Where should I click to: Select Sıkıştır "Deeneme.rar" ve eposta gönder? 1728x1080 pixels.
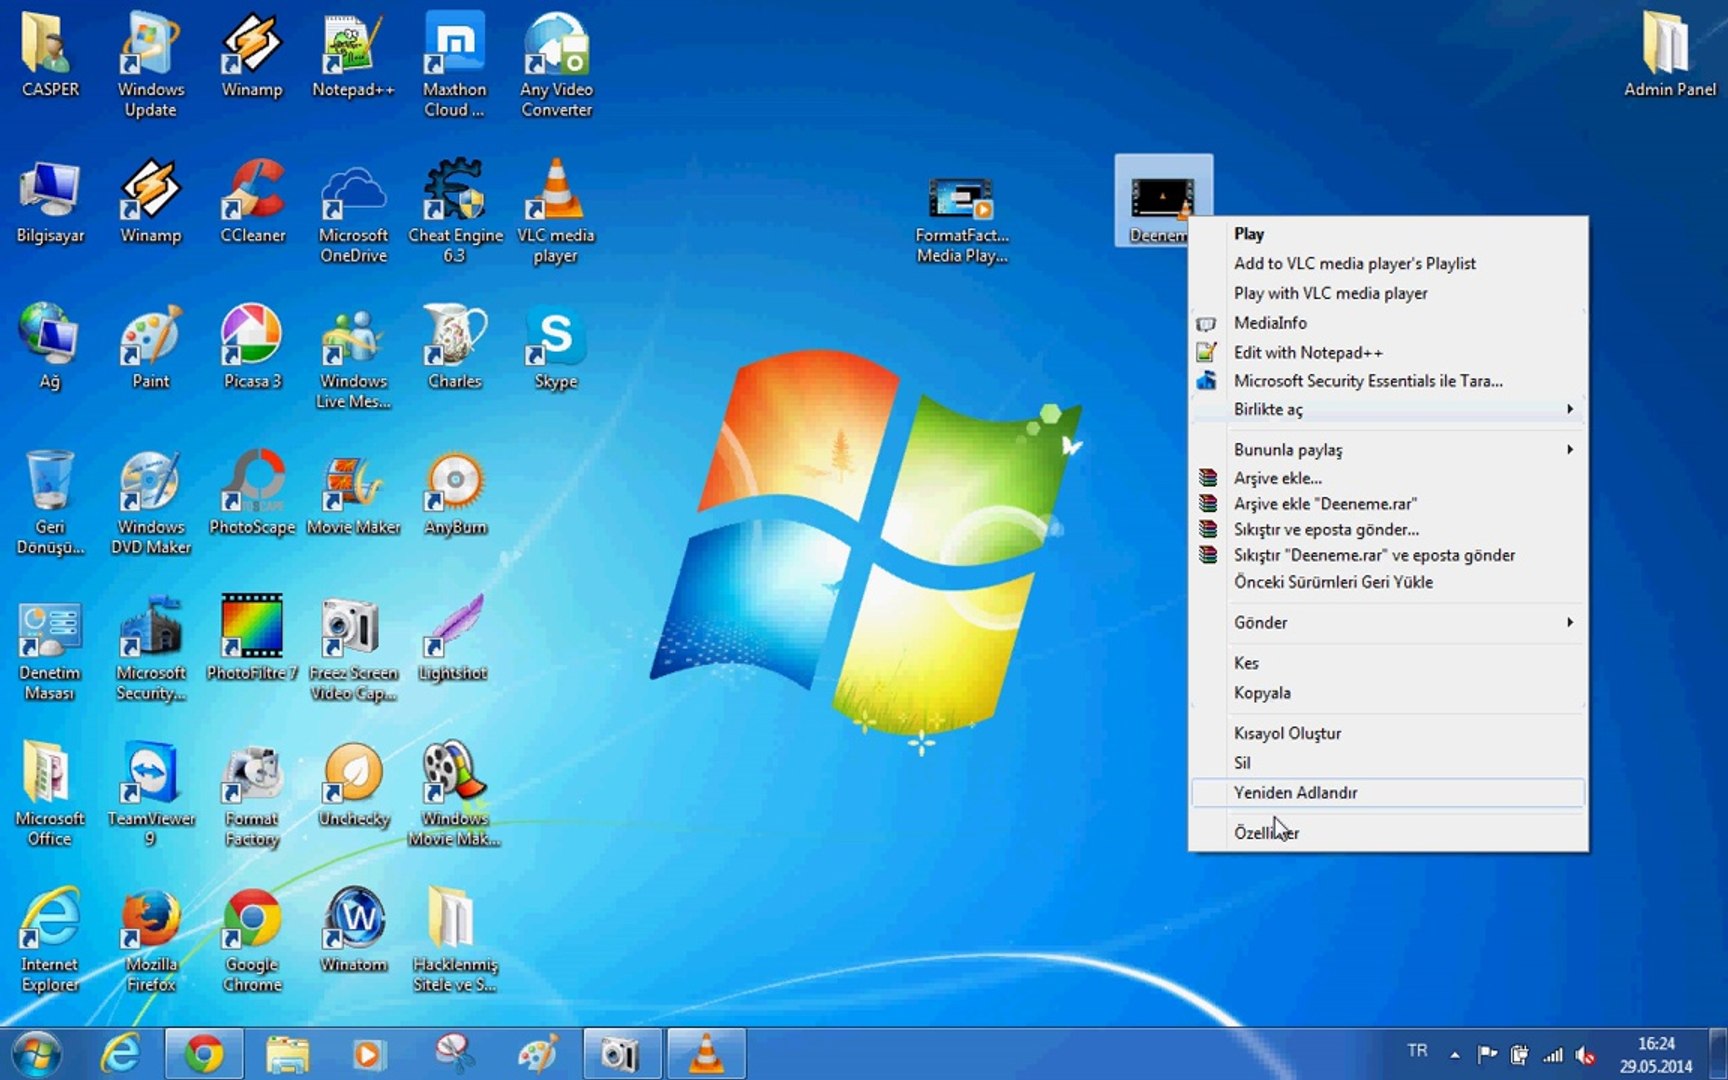[x=1388, y=556]
